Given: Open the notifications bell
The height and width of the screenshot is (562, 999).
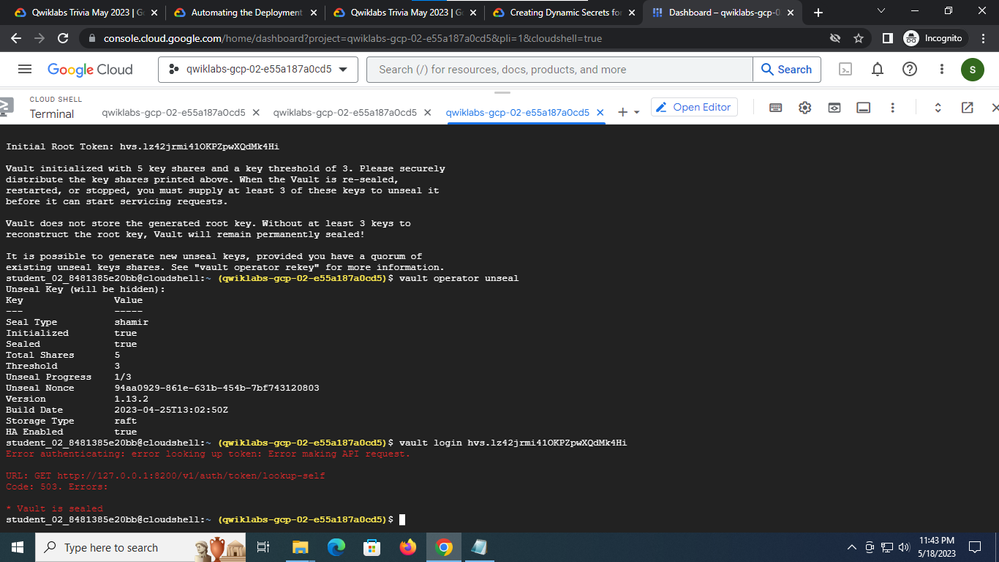Looking at the screenshot, I should click(877, 69).
